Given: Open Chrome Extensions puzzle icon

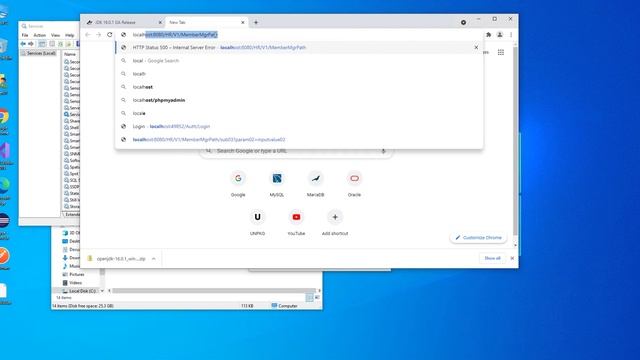Looking at the screenshot, I should [x=488, y=35].
